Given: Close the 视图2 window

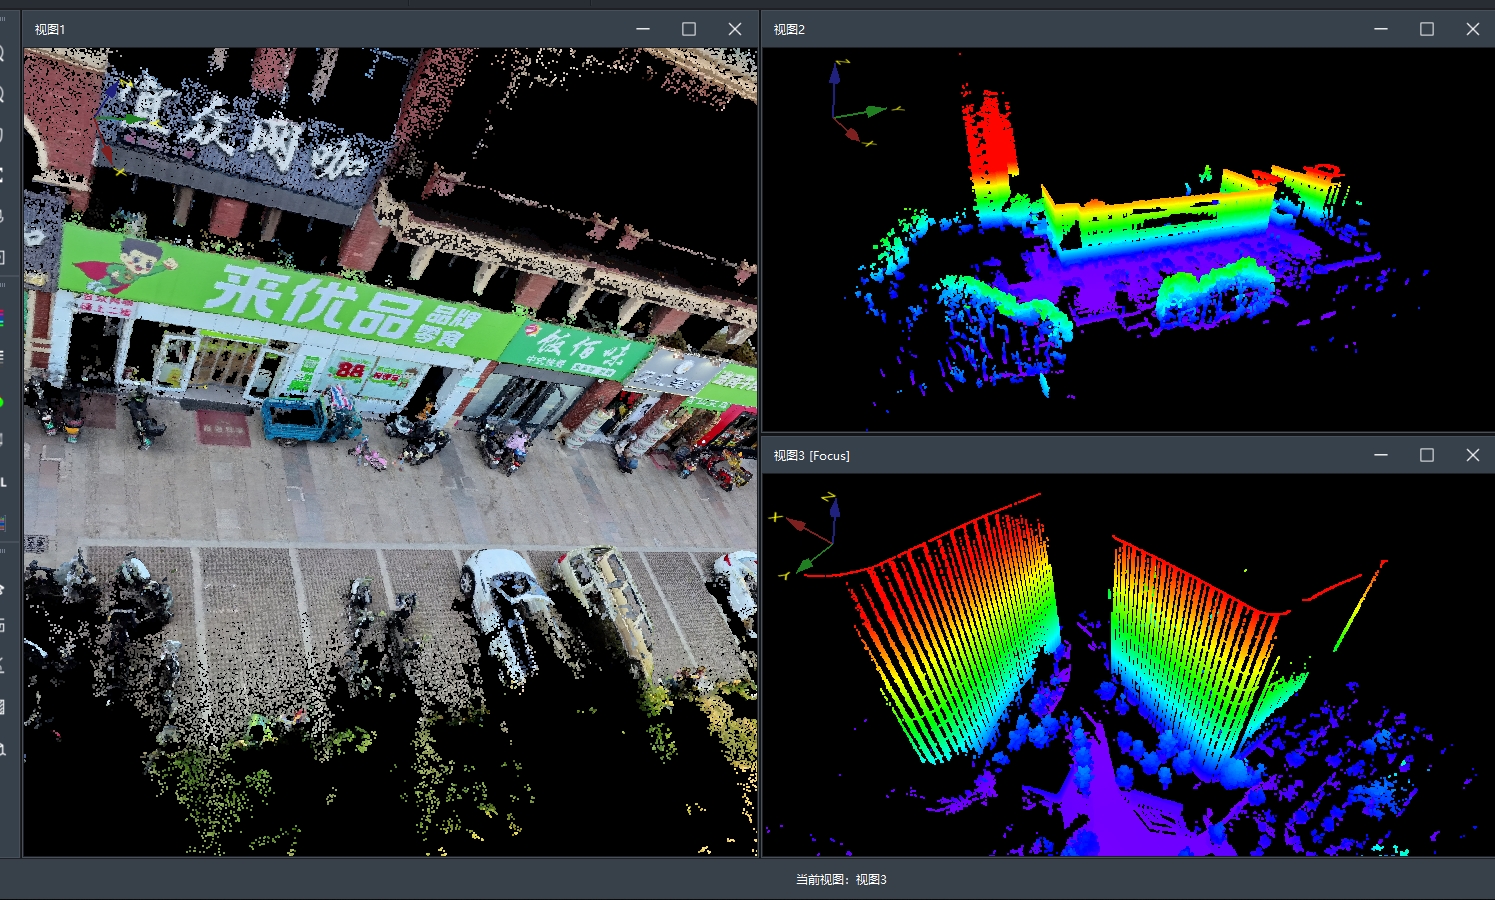Looking at the screenshot, I should click(x=1473, y=29).
